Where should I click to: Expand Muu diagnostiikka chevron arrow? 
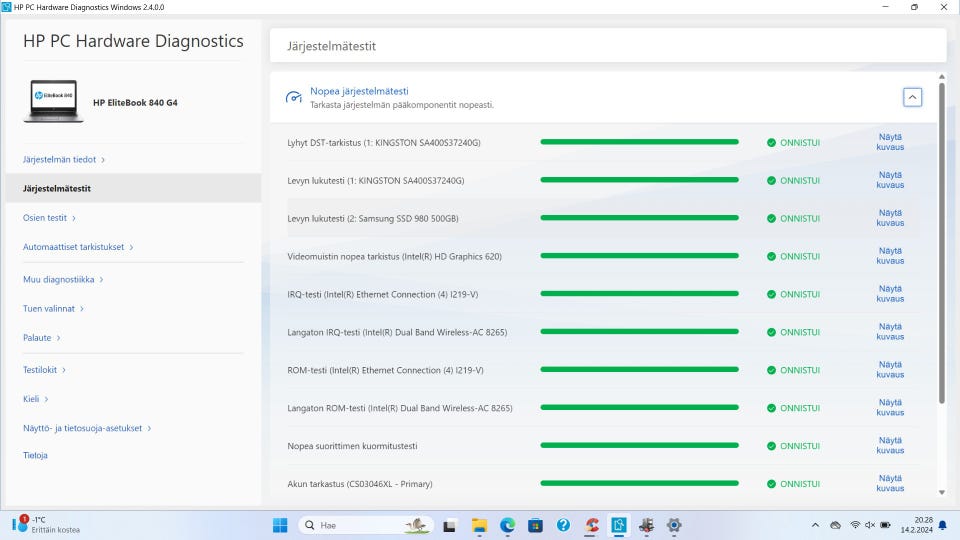click(x=101, y=280)
